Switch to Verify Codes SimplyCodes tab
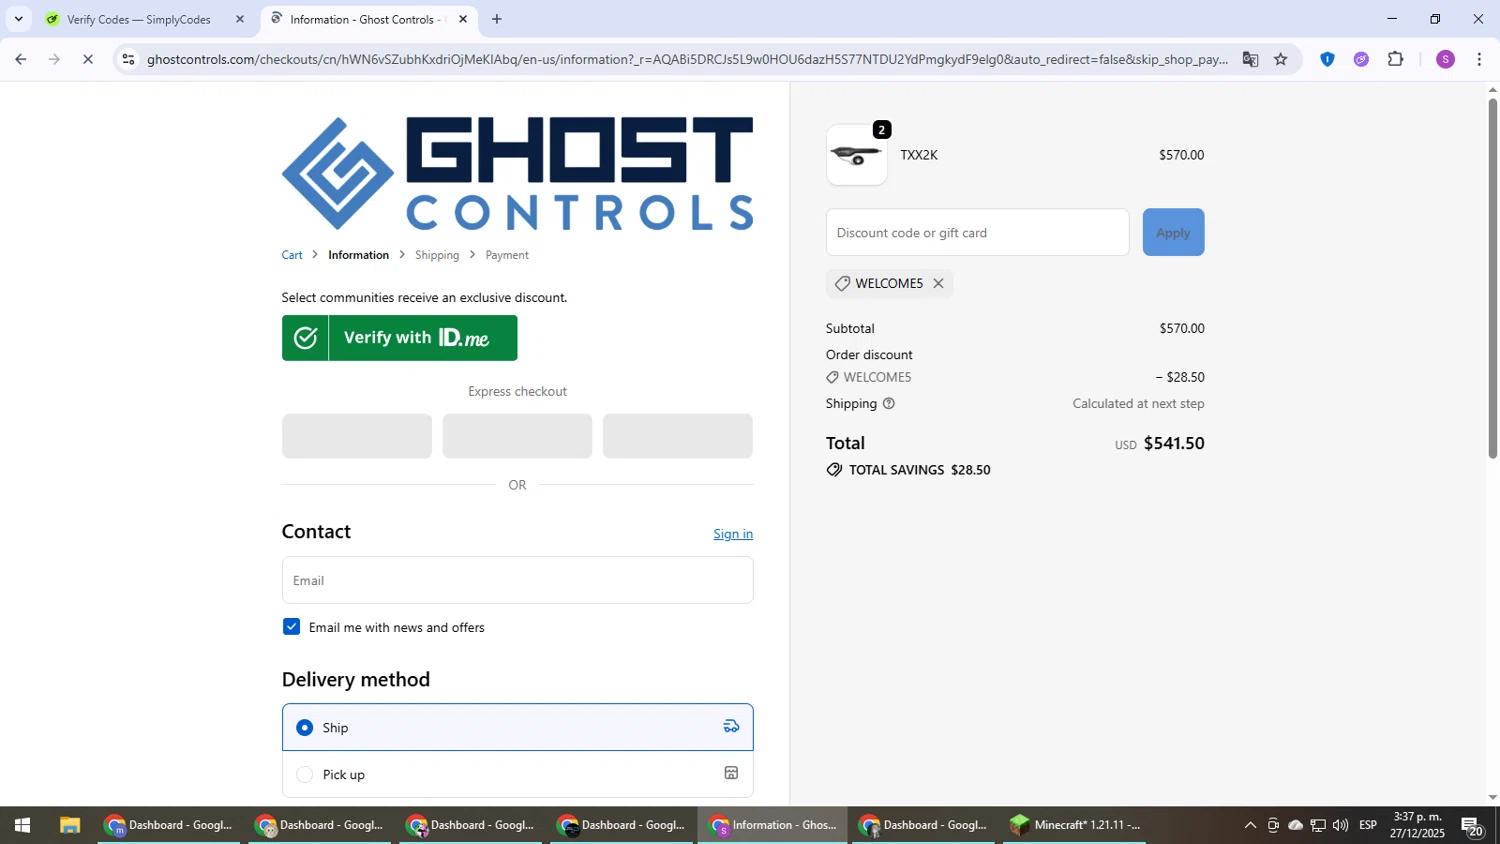The width and height of the screenshot is (1500, 844). coord(140,19)
